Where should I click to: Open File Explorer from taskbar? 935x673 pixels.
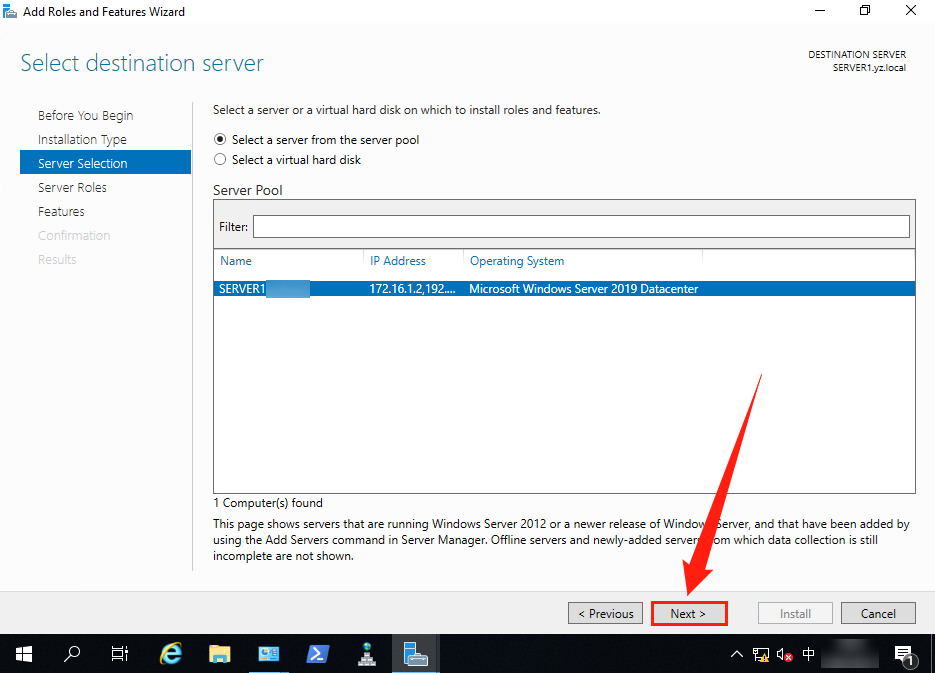(219, 654)
